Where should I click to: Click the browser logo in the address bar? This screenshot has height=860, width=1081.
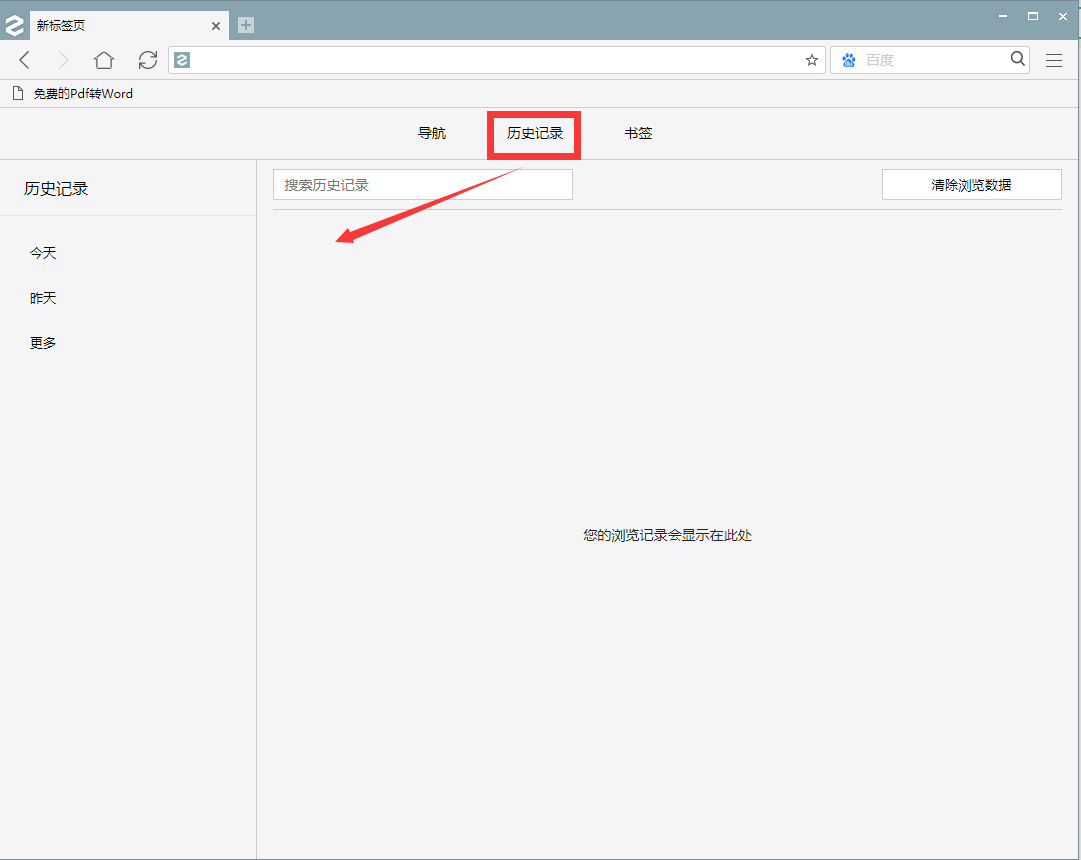182,60
